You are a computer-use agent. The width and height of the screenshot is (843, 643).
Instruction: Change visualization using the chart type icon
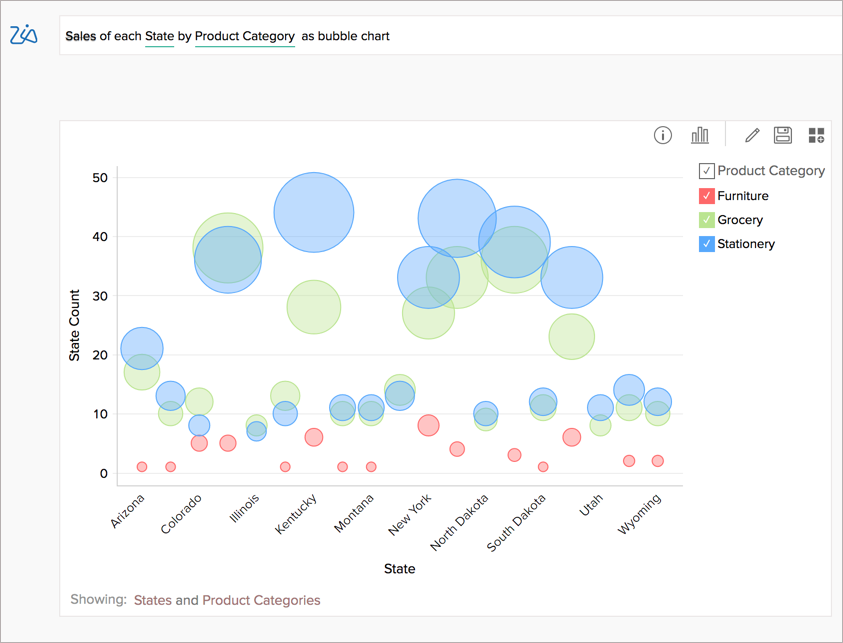[700, 134]
